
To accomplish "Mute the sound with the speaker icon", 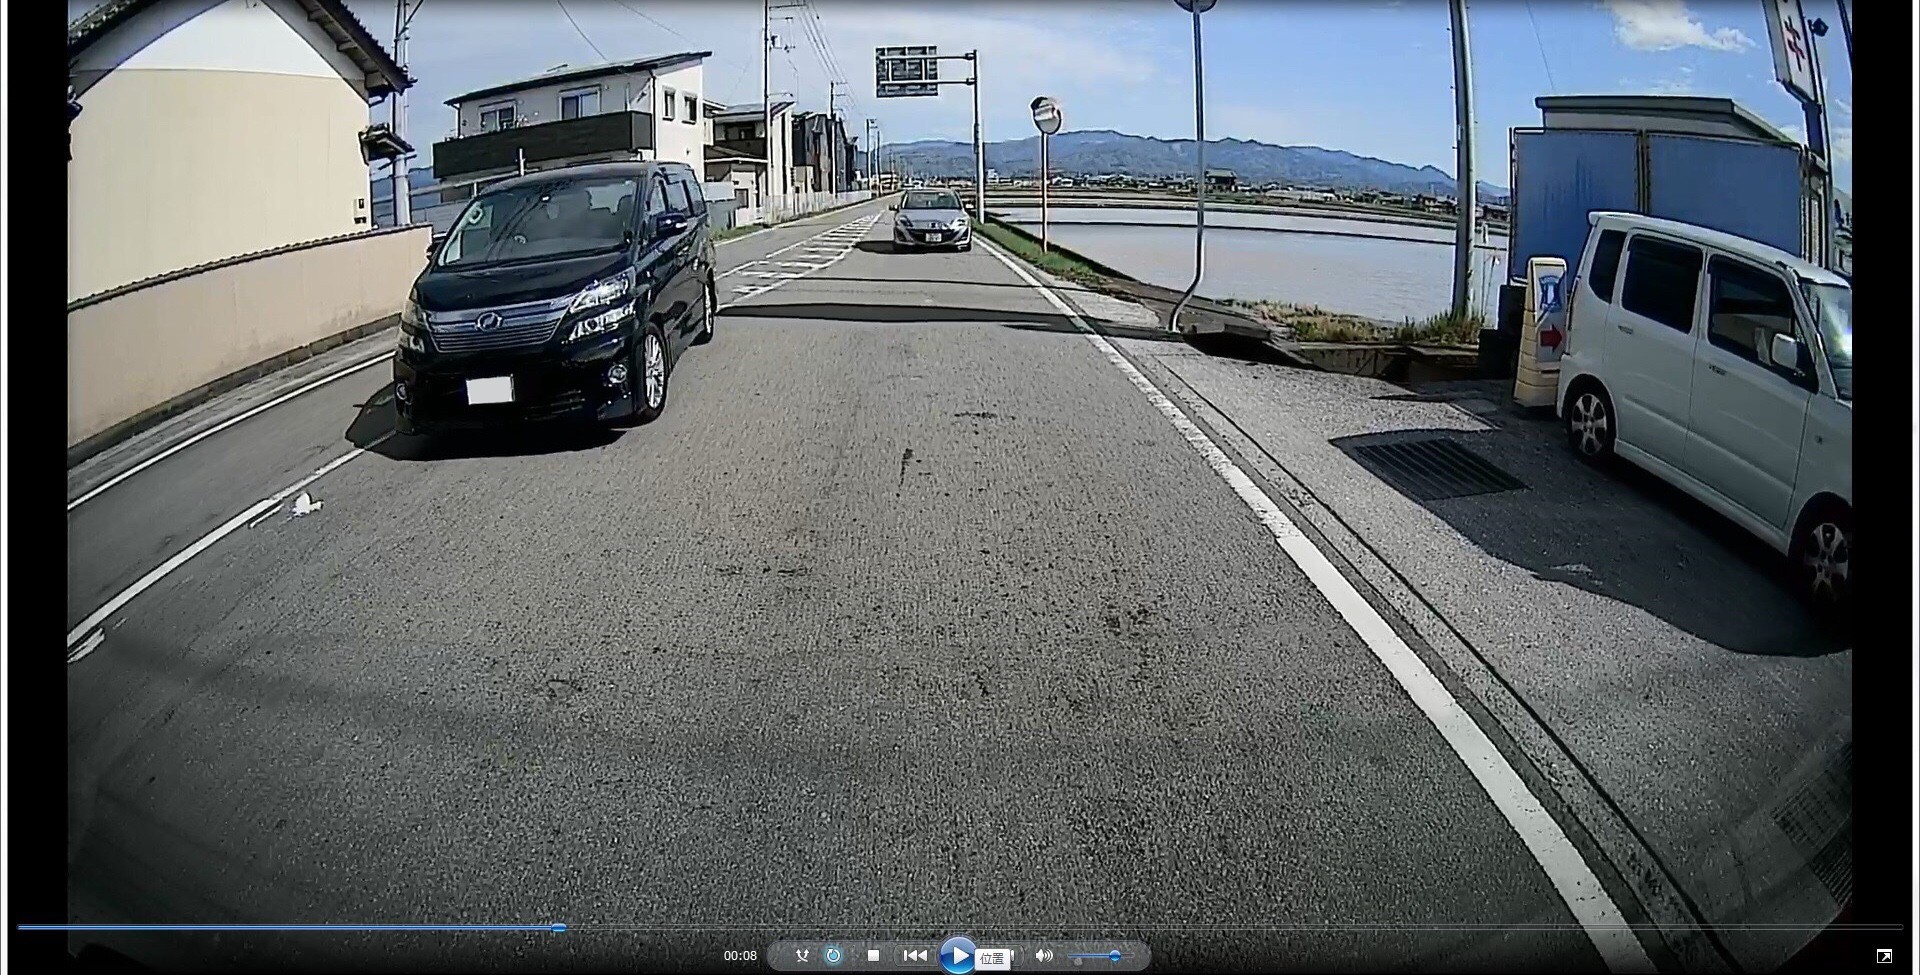I will point(1044,955).
